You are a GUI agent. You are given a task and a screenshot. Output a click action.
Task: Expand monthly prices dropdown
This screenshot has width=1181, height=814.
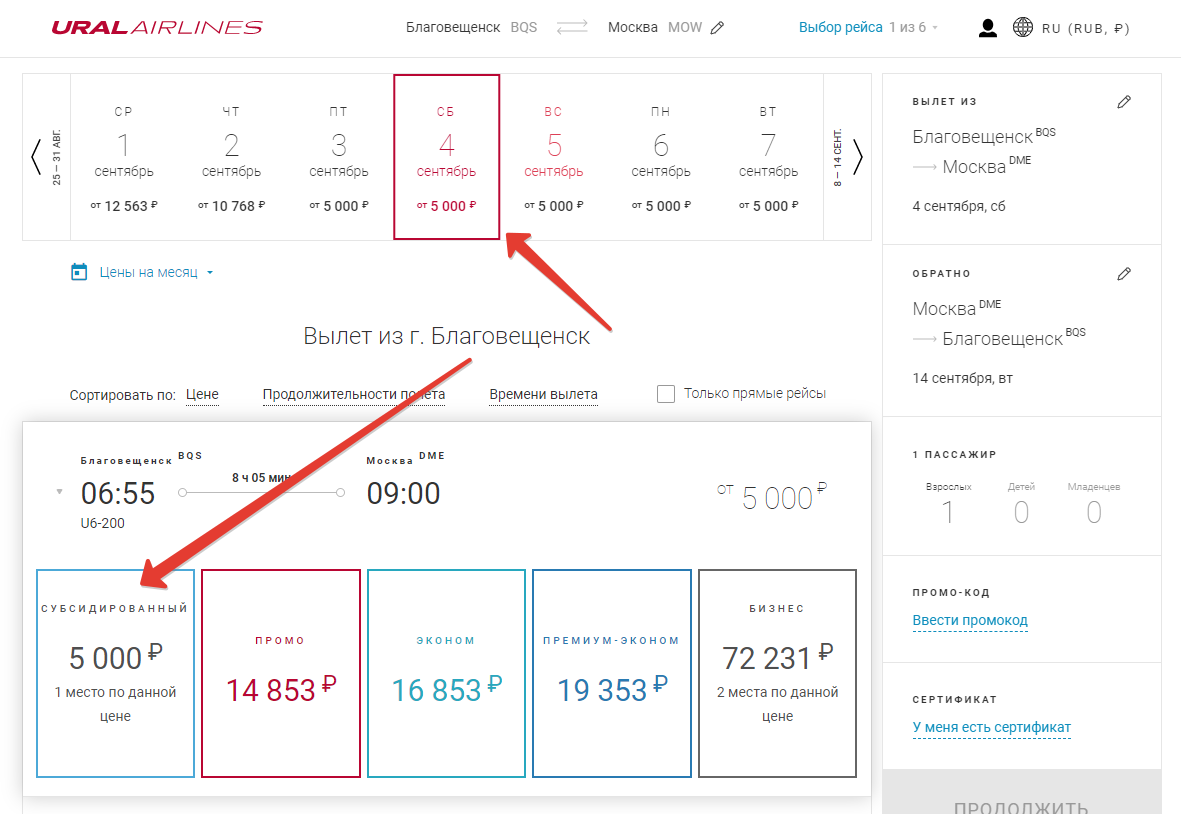(210, 273)
